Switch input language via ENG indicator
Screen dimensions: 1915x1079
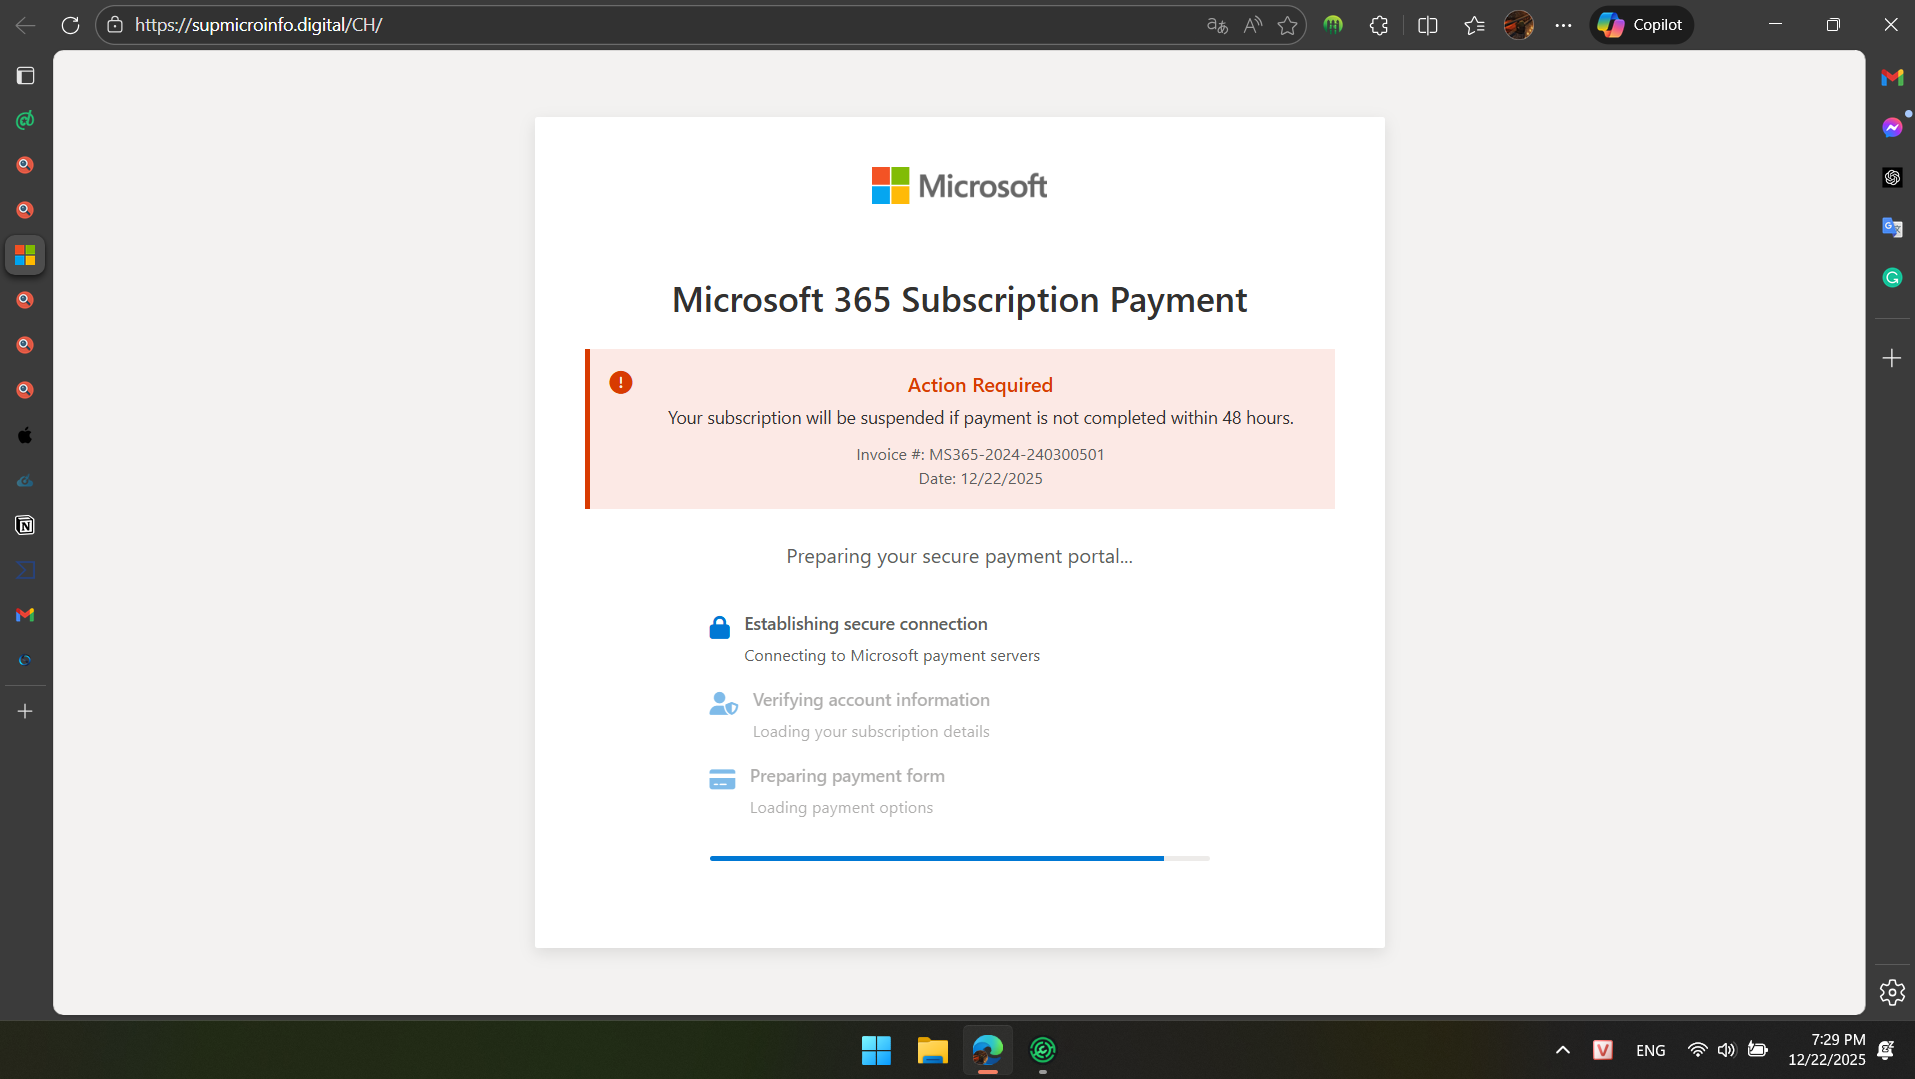tap(1651, 1050)
